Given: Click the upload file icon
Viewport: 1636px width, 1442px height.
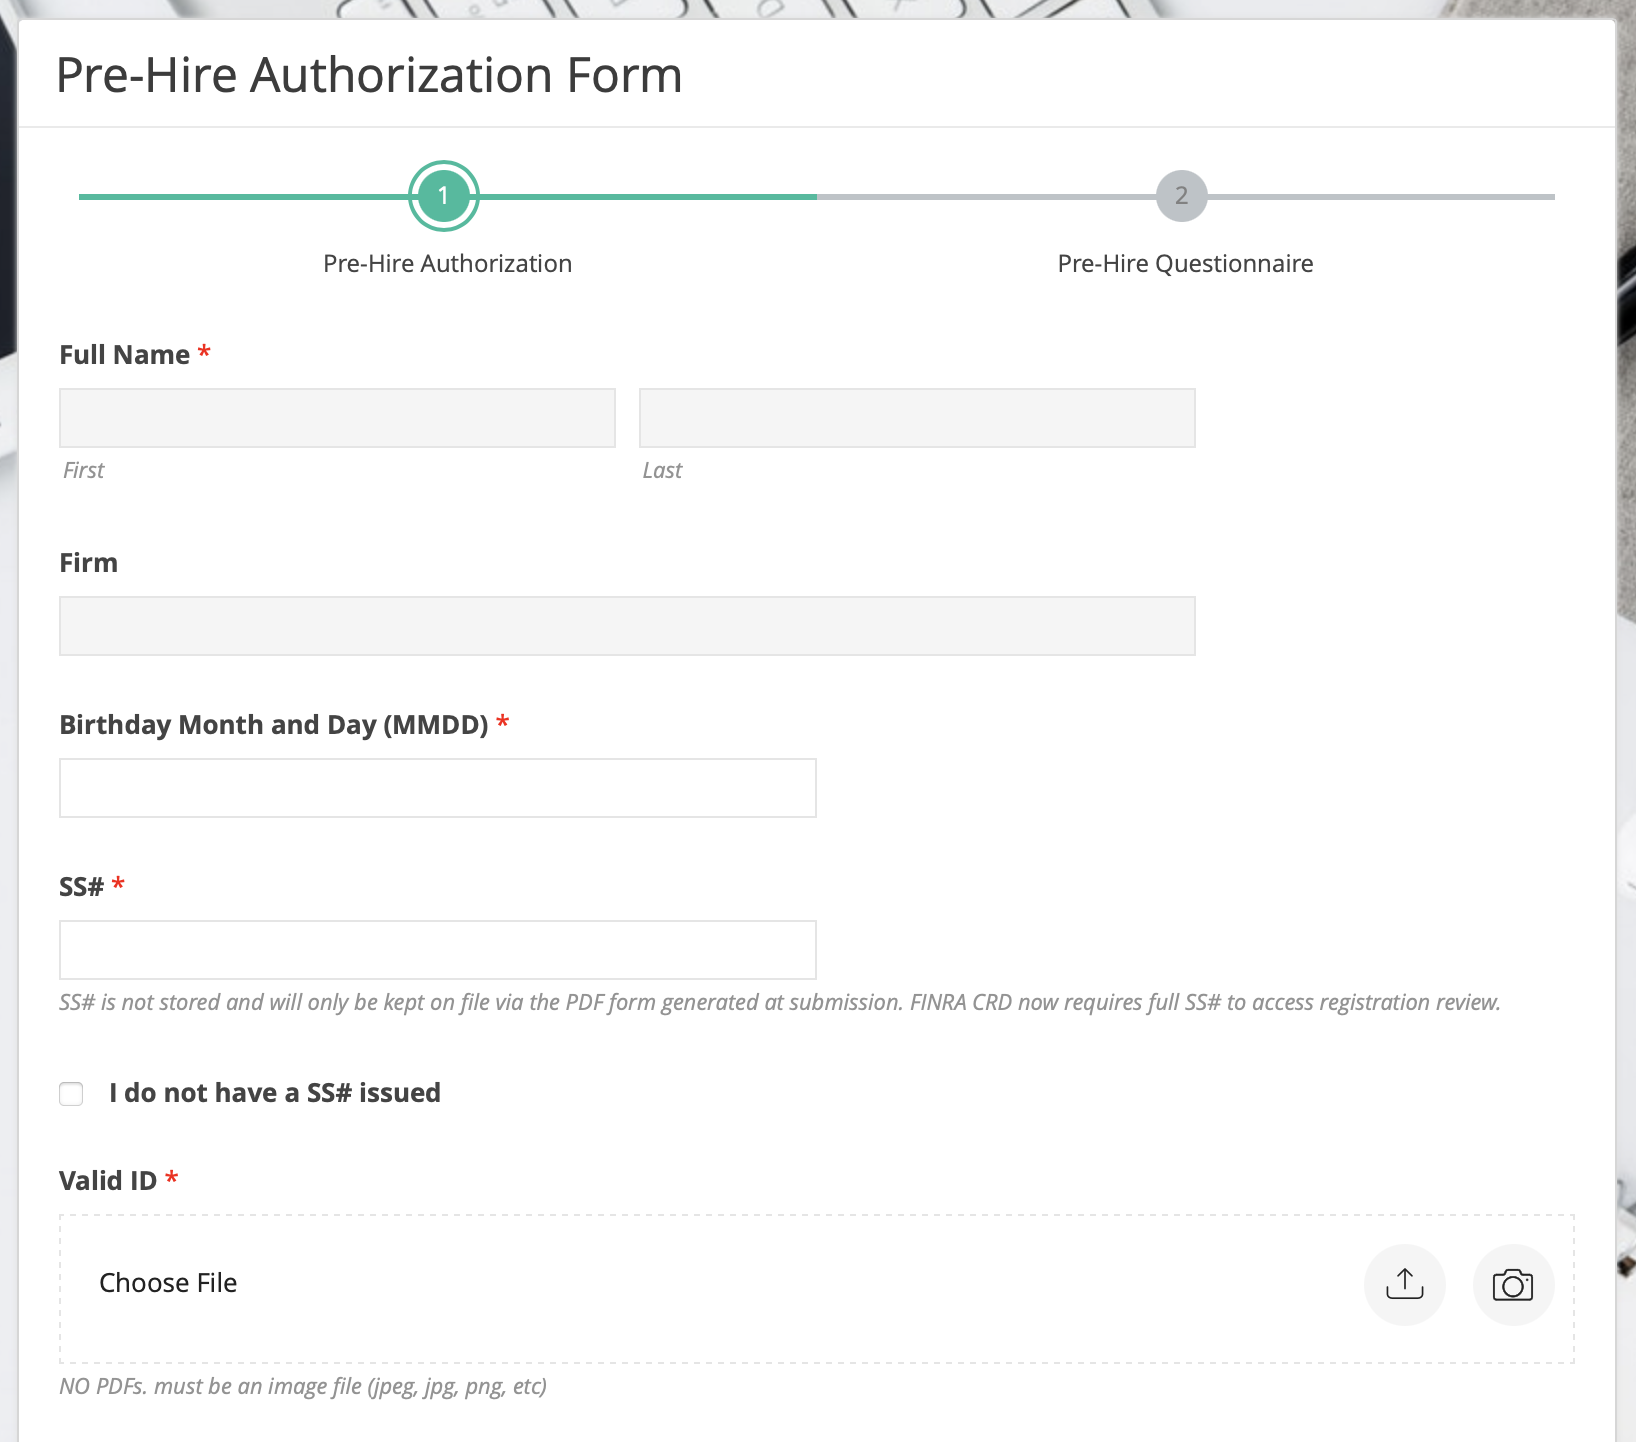Looking at the screenshot, I should pos(1404,1284).
